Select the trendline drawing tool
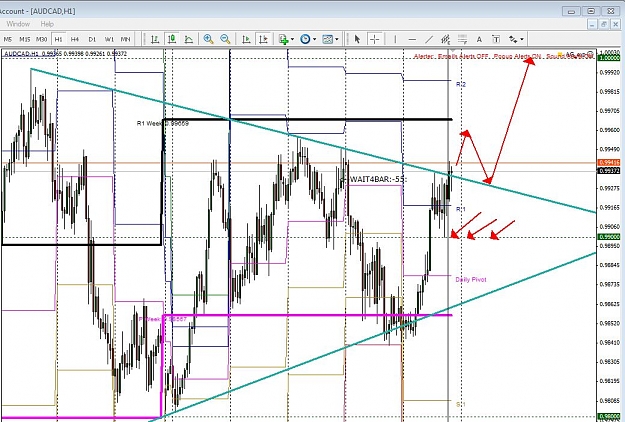 (429, 39)
